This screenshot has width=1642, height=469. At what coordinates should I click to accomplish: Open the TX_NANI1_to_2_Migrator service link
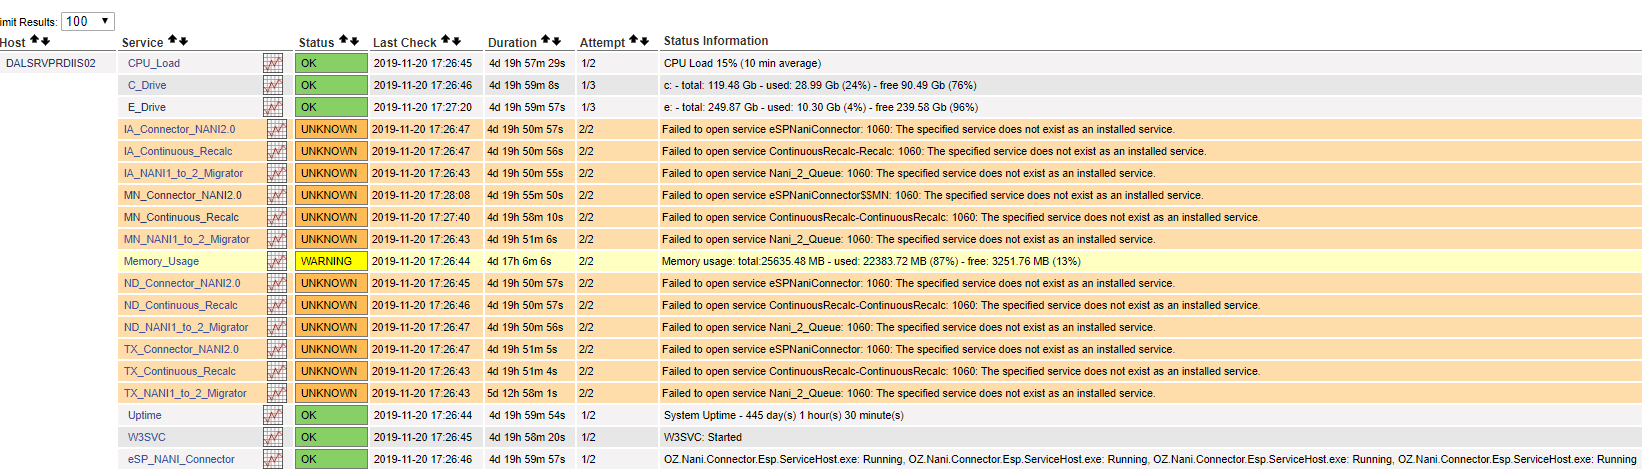click(x=185, y=393)
